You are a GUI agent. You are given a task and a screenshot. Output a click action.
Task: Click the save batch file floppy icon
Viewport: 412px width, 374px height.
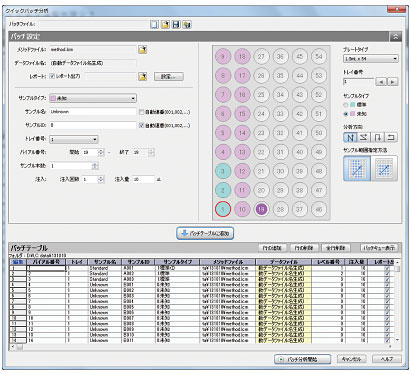(x=176, y=24)
